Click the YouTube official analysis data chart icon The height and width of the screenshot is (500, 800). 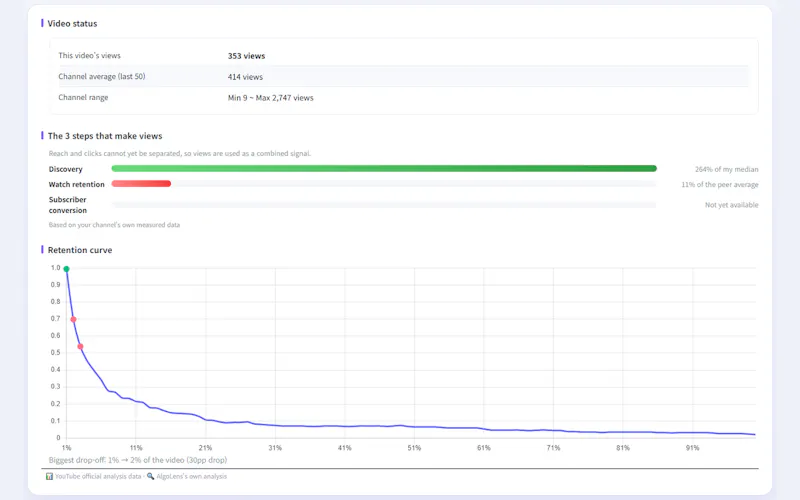tap(49, 477)
